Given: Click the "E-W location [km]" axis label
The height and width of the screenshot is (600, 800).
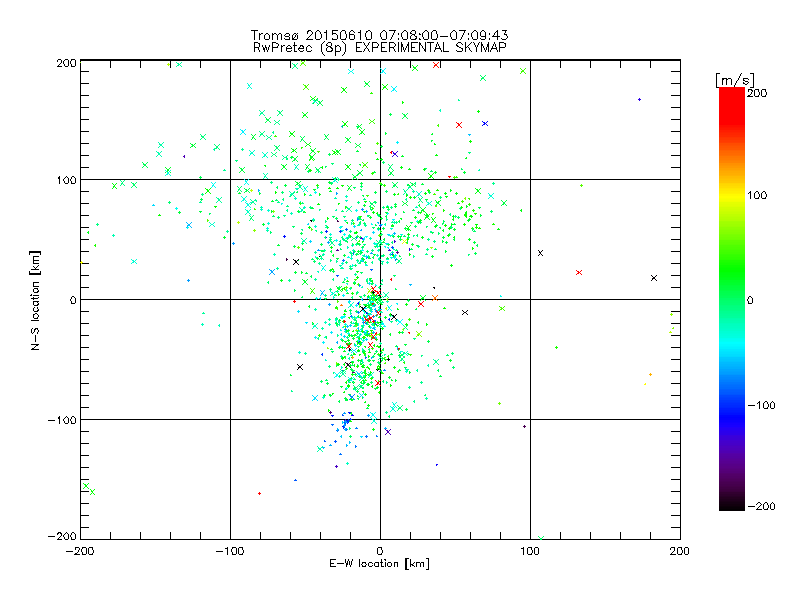Looking at the screenshot, I should (x=379, y=563).
